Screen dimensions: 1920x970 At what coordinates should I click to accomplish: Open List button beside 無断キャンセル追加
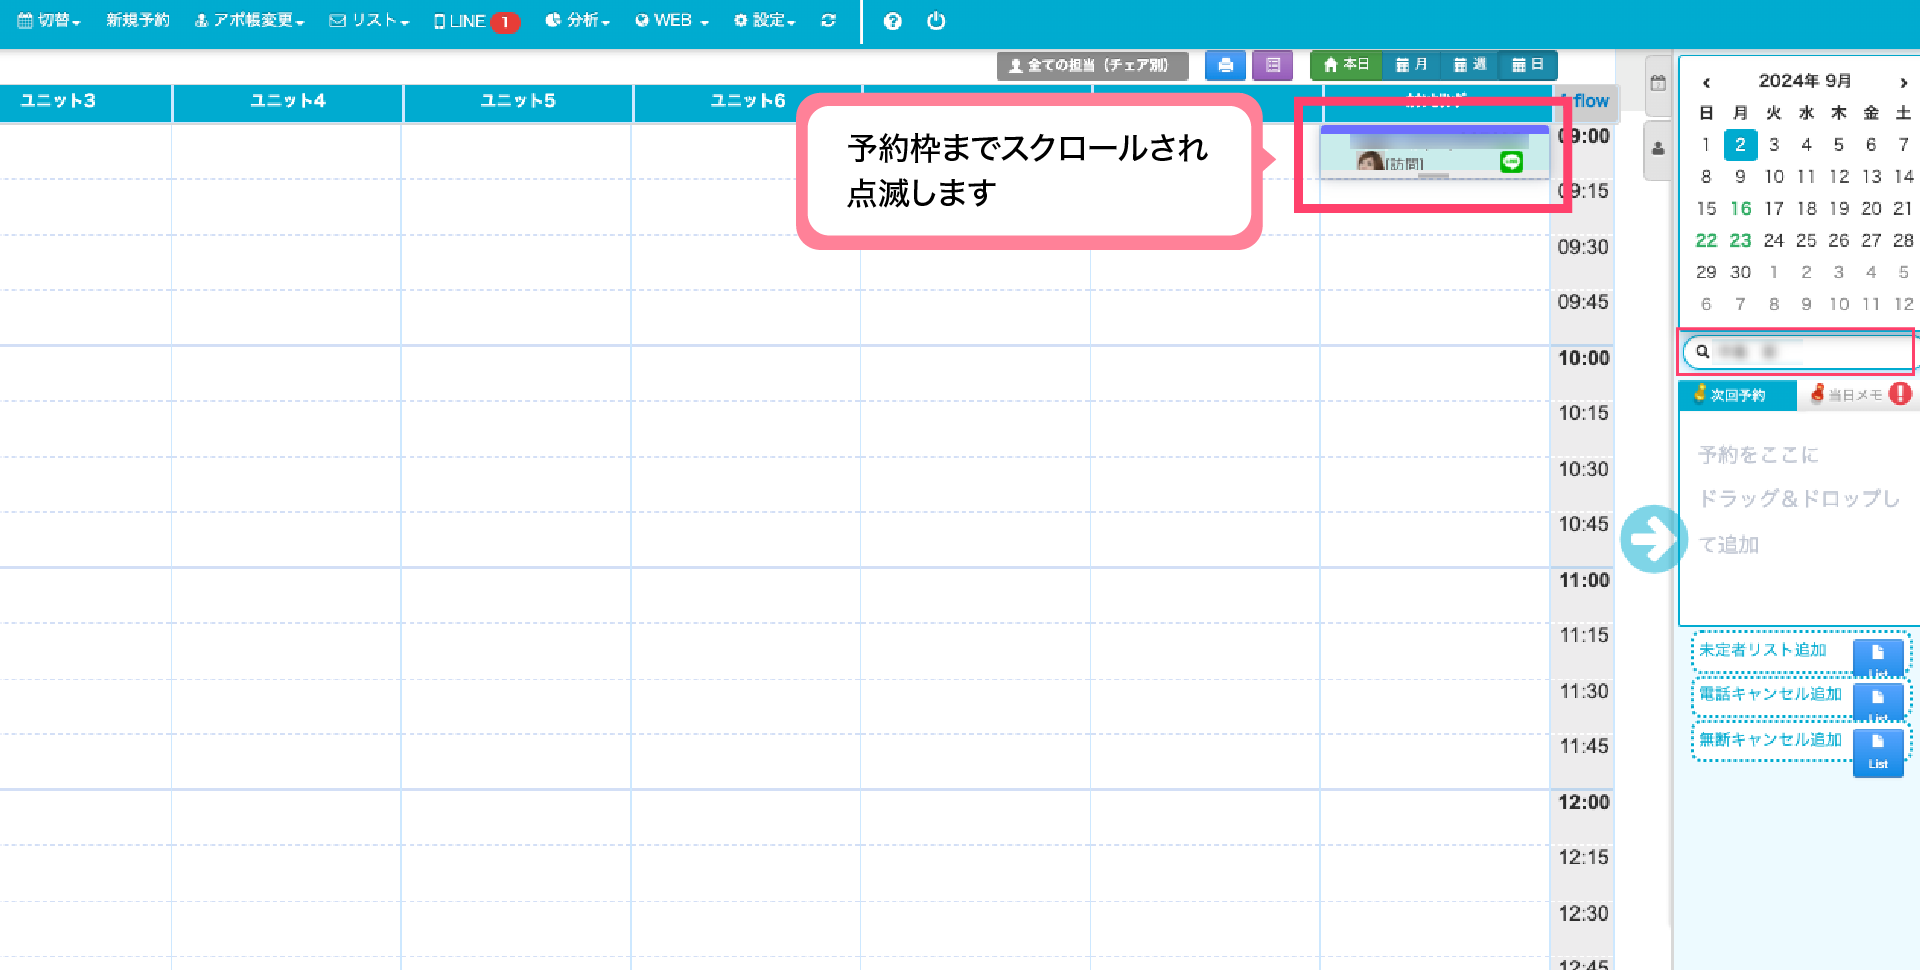pos(1877,753)
